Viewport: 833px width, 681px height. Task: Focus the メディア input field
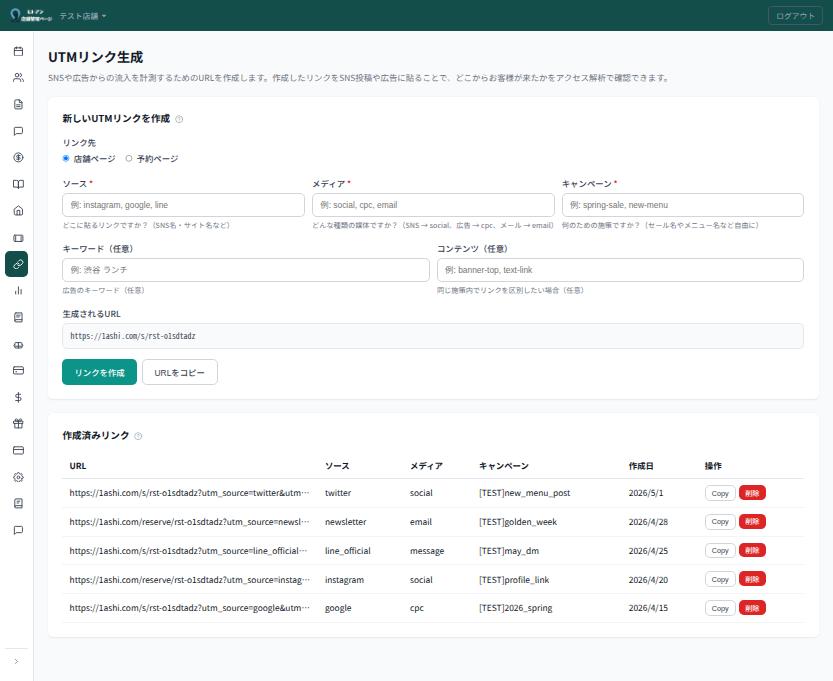point(433,205)
